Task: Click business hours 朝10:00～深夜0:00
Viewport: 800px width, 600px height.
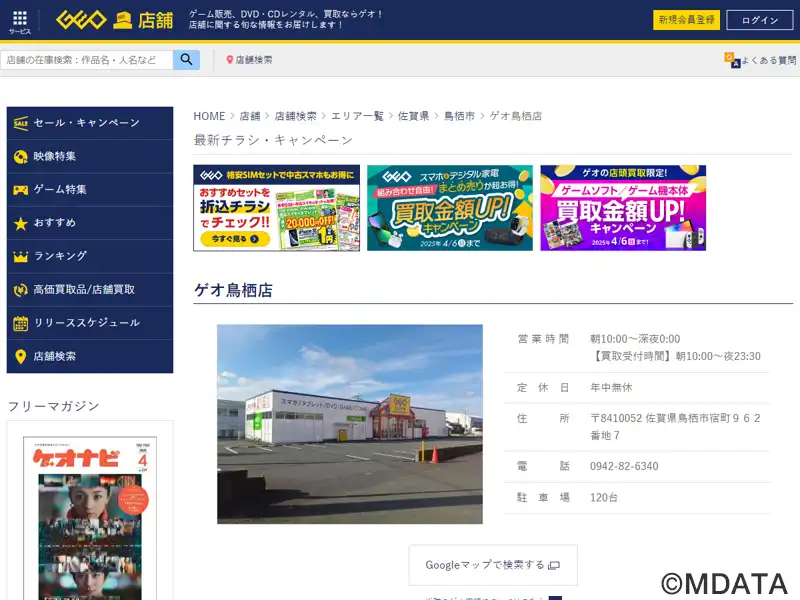Action: point(635,339)
